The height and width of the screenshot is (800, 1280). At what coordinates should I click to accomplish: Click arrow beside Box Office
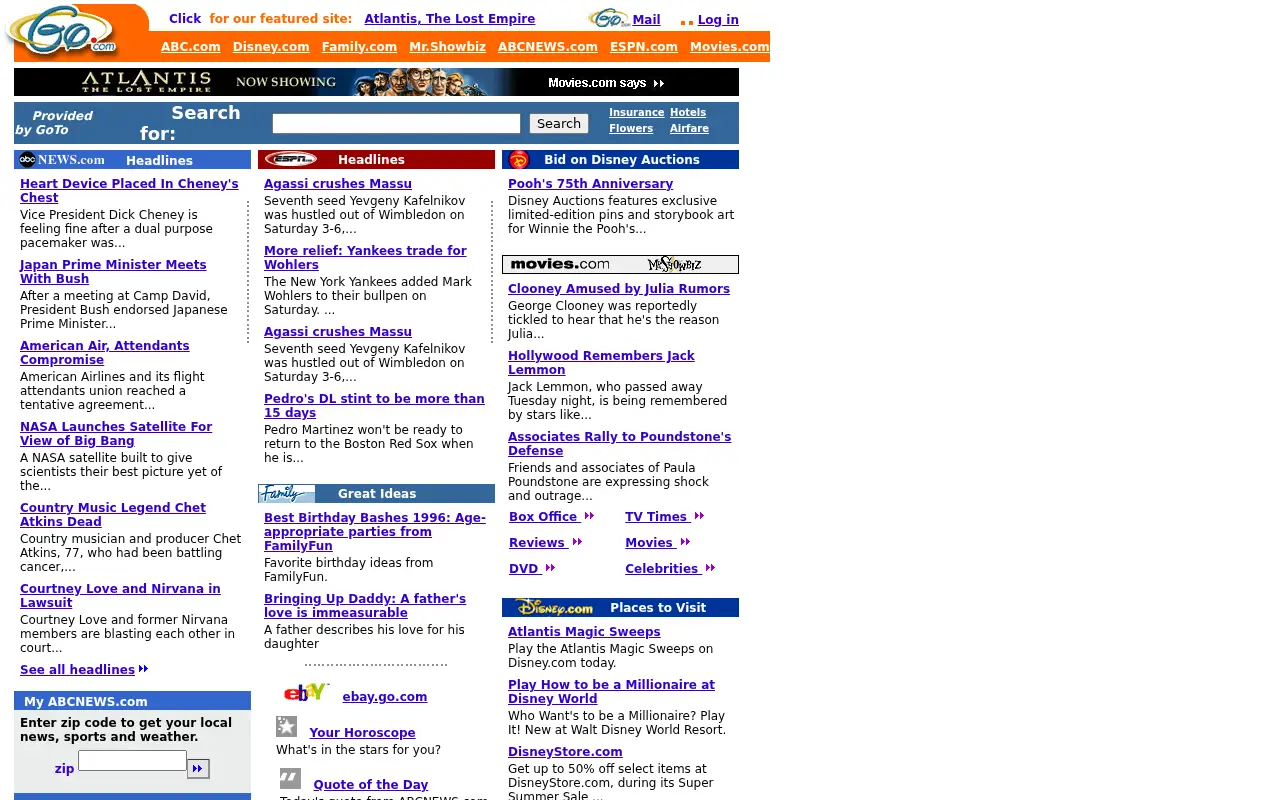click(589, 516)
